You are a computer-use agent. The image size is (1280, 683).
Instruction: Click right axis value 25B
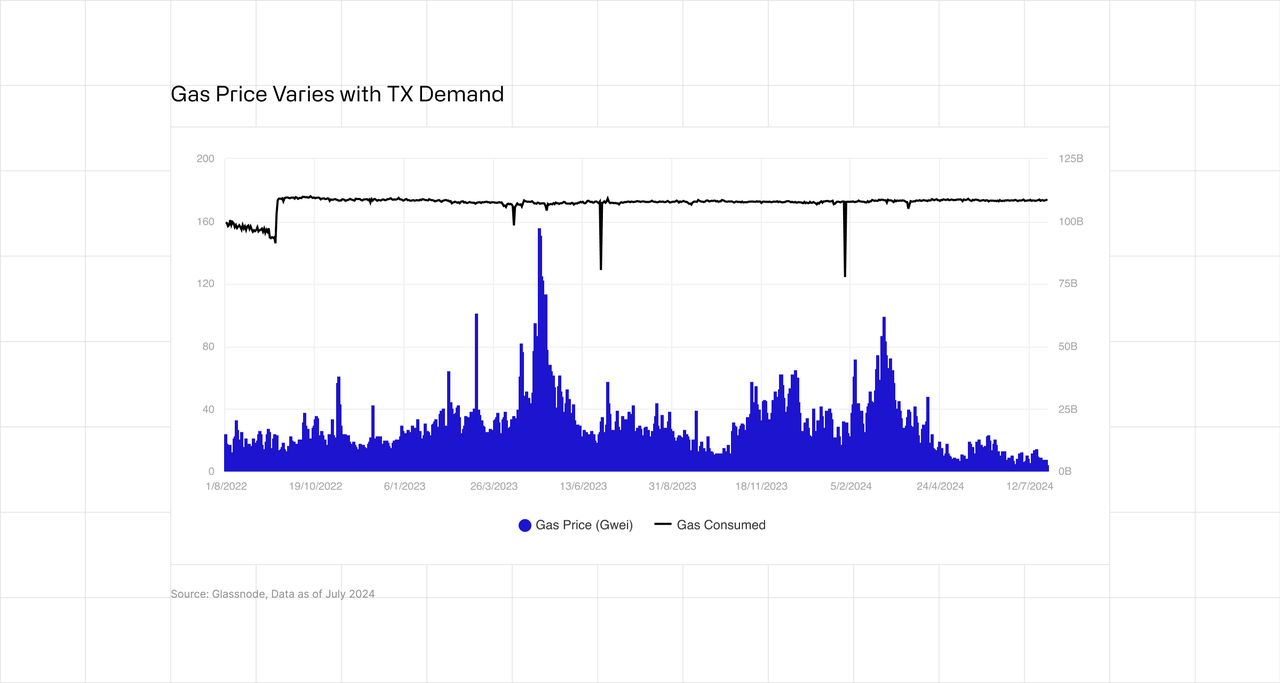tap(1068, 409)
